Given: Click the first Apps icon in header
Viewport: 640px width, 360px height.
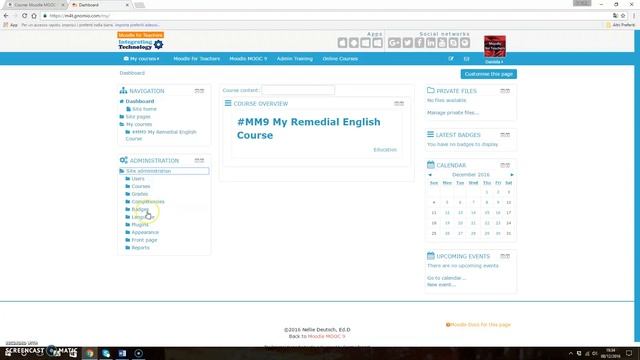Looking at the screenshot, I should [x=342, y=43].
